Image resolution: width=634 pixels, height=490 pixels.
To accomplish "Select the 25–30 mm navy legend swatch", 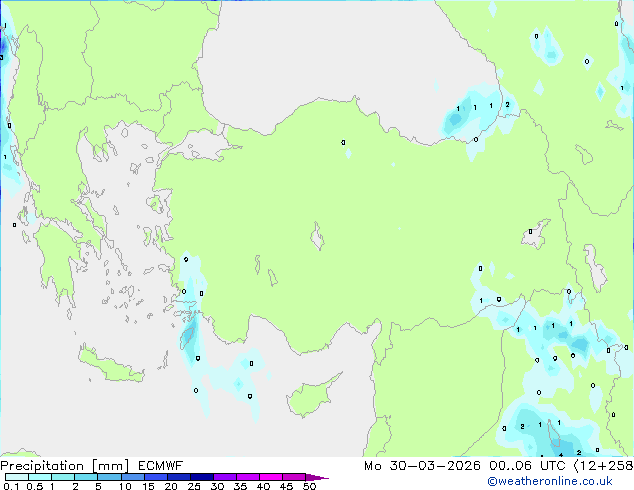I will pos(201,477).
